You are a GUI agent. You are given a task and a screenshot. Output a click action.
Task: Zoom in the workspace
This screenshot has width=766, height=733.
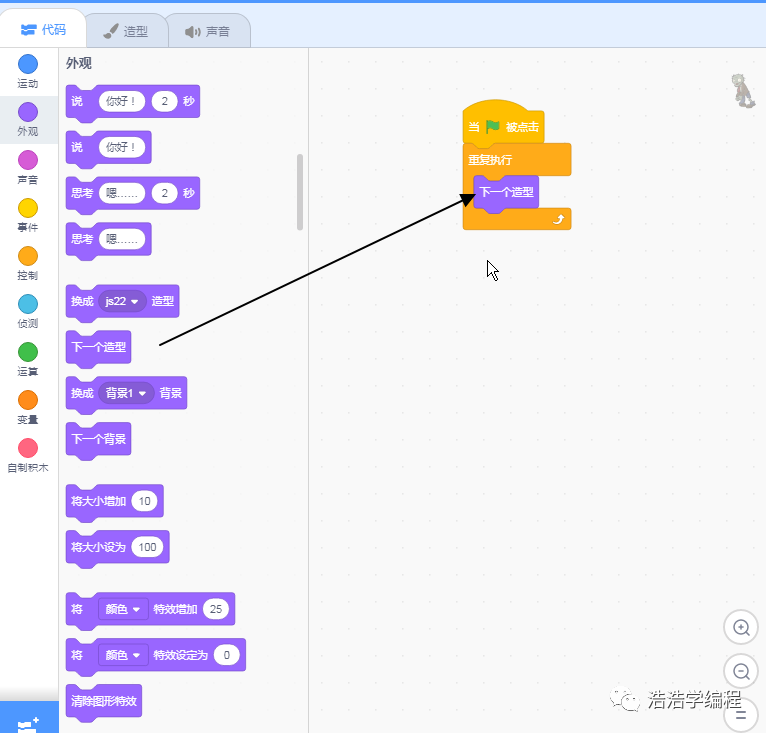741,627
